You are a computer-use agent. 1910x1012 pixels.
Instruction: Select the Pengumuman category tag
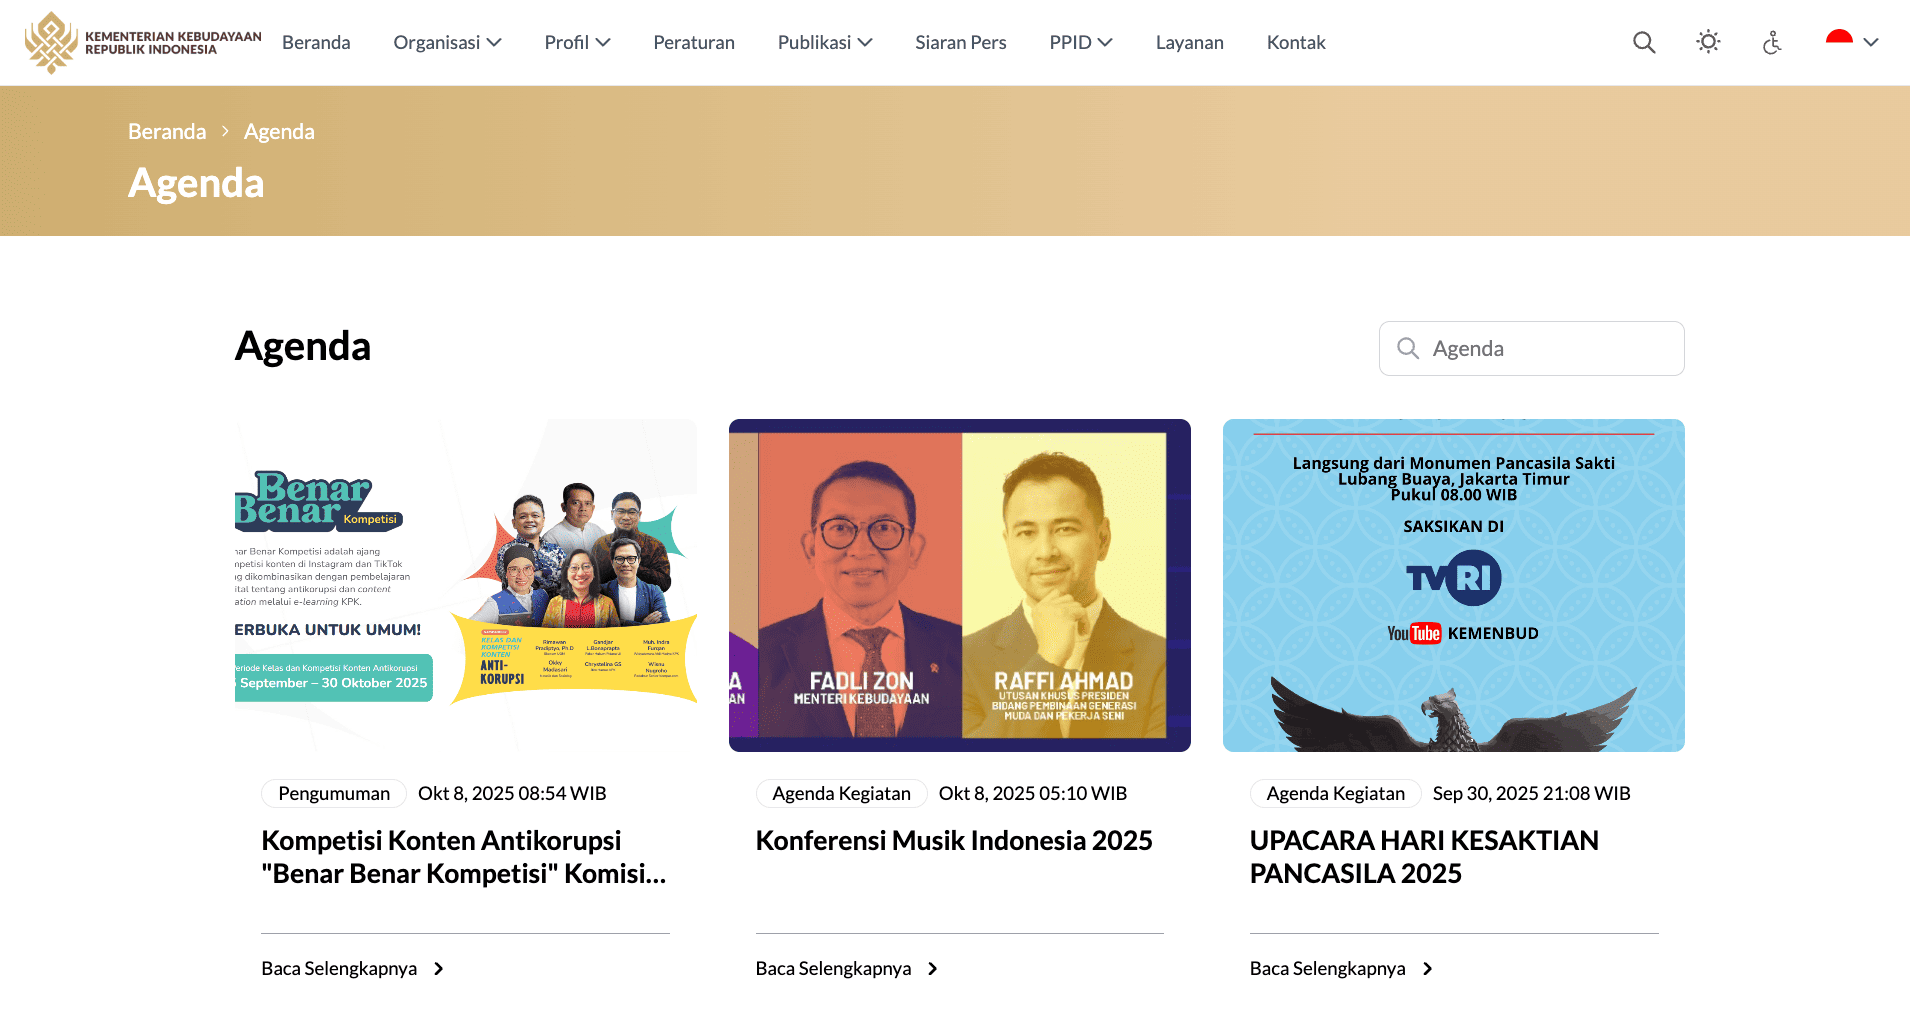[x=334, y=793]
